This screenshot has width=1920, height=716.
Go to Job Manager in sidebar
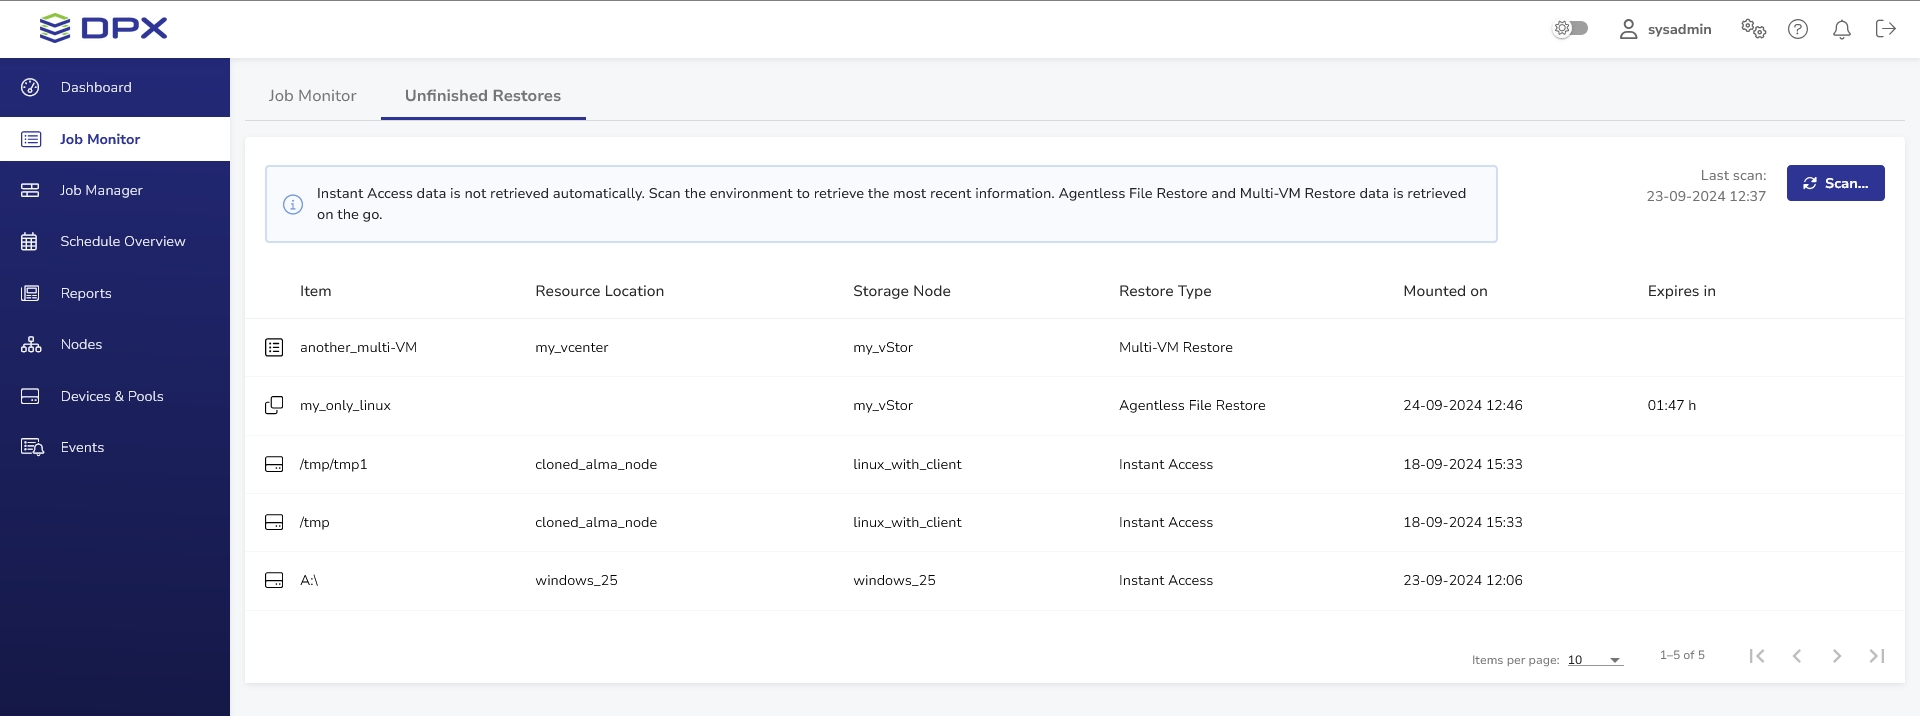point(101,190)
